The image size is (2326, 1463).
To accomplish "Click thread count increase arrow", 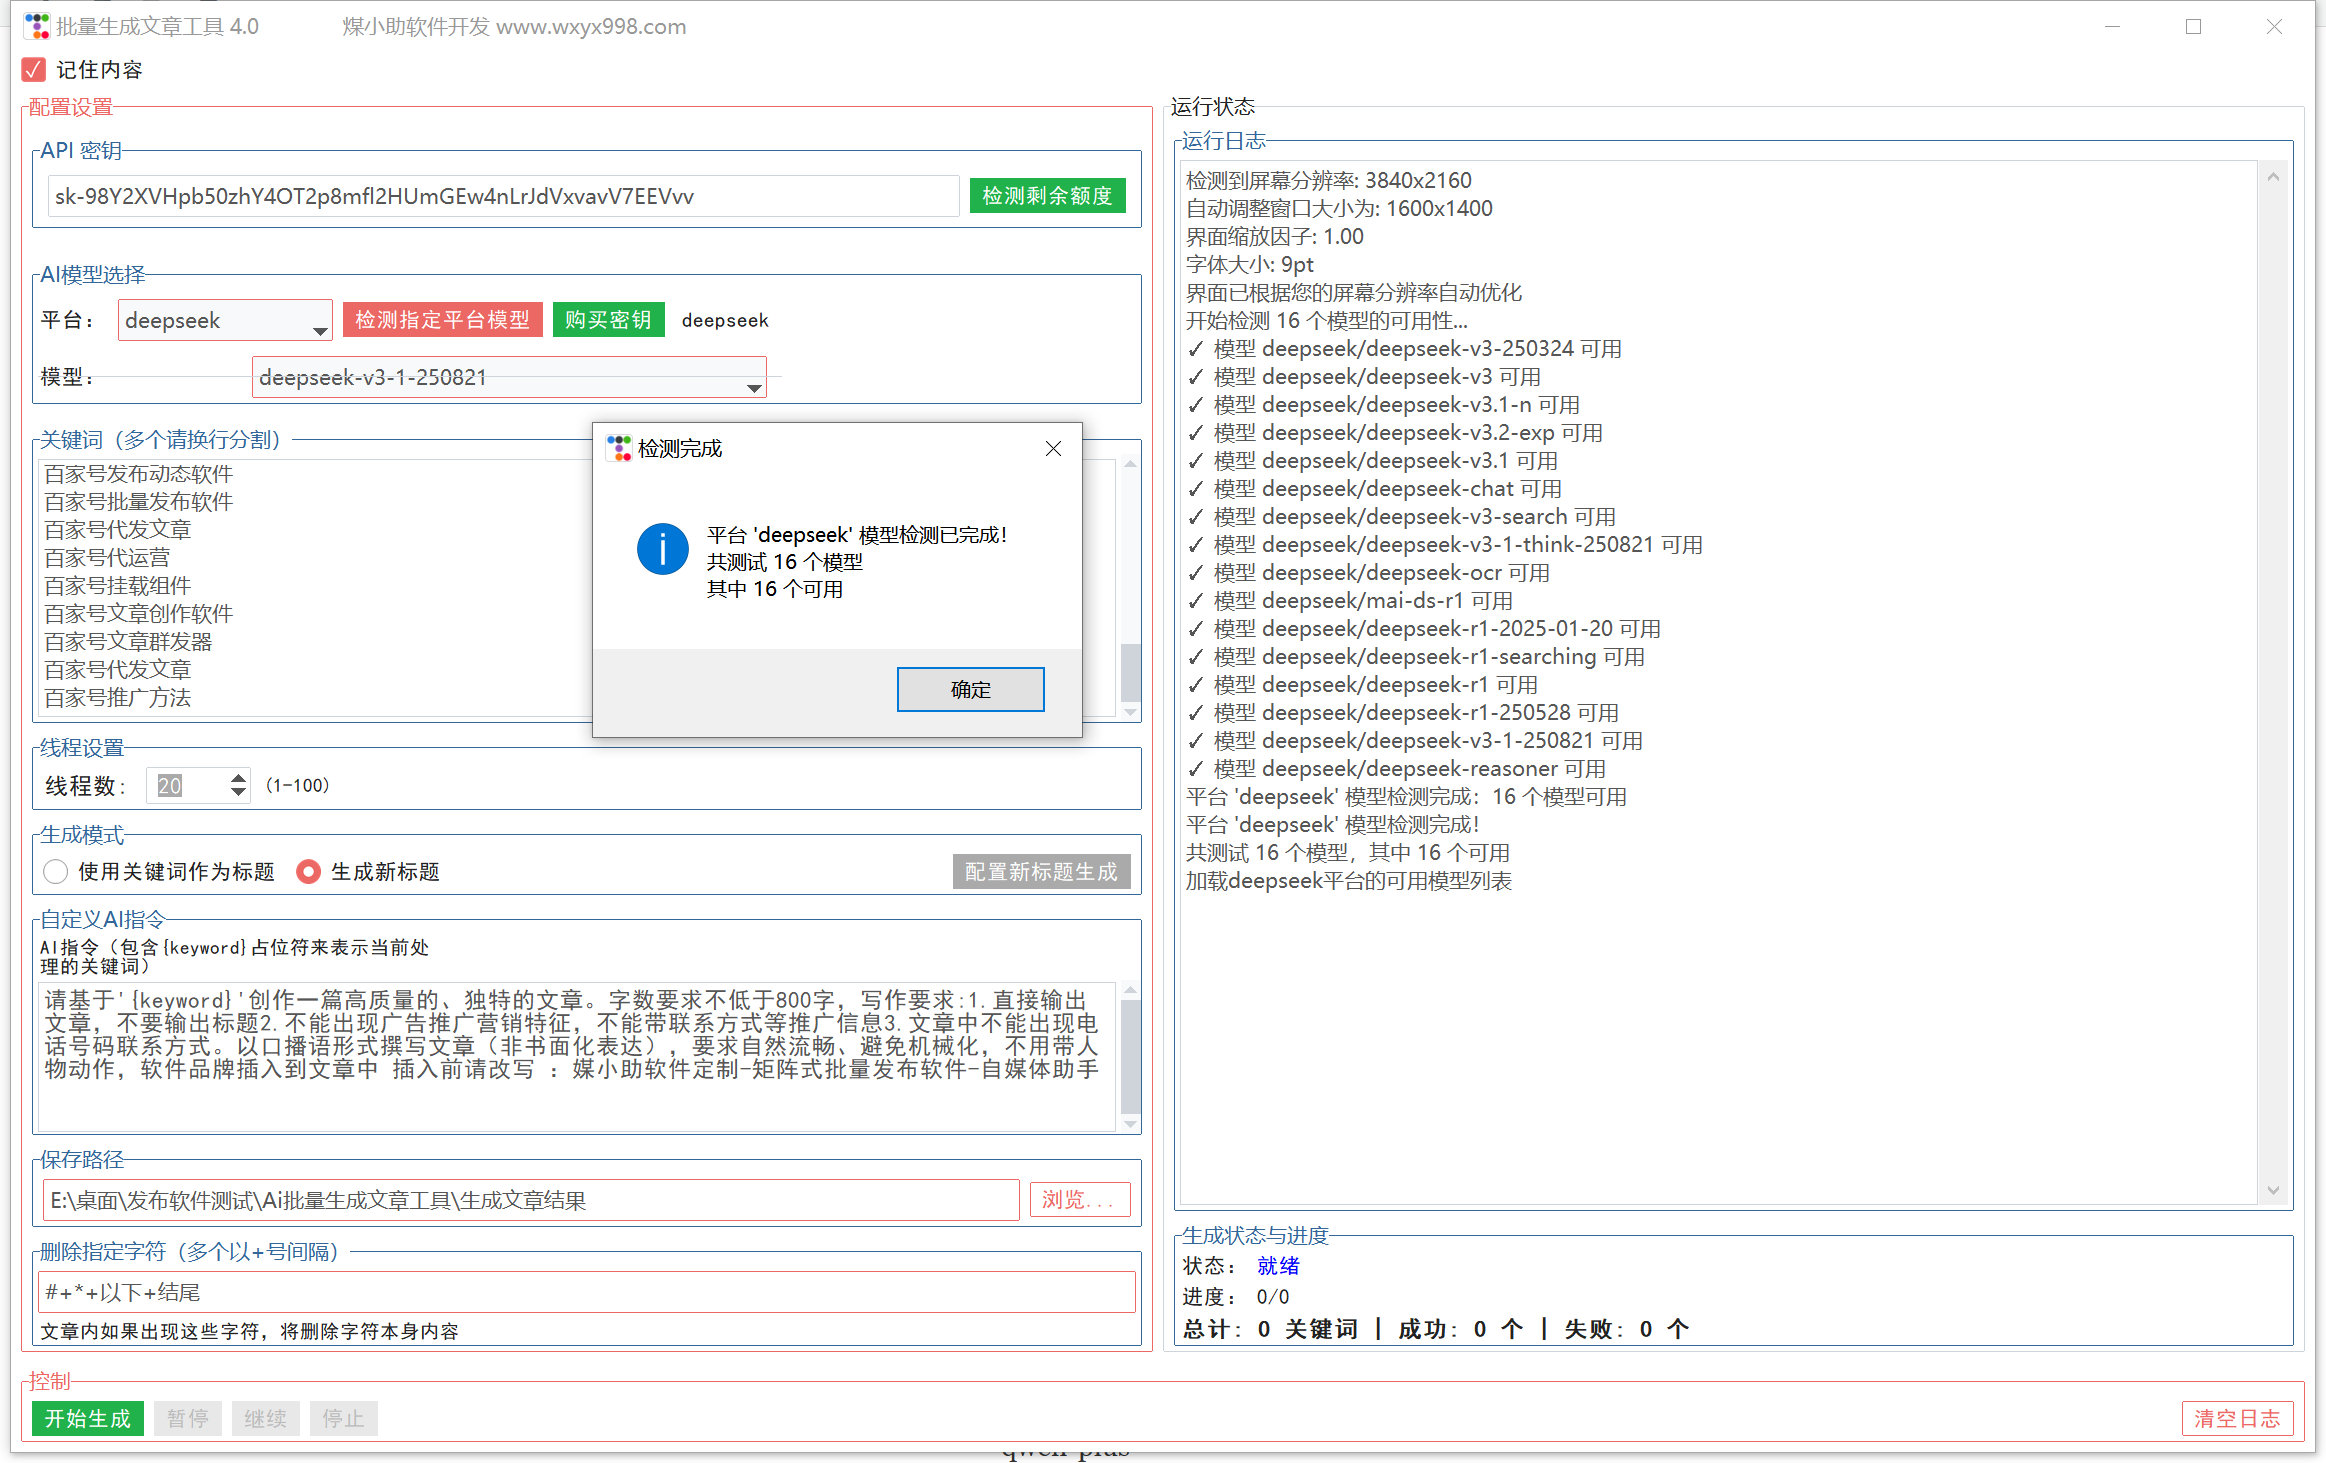I will coord(238,777).
